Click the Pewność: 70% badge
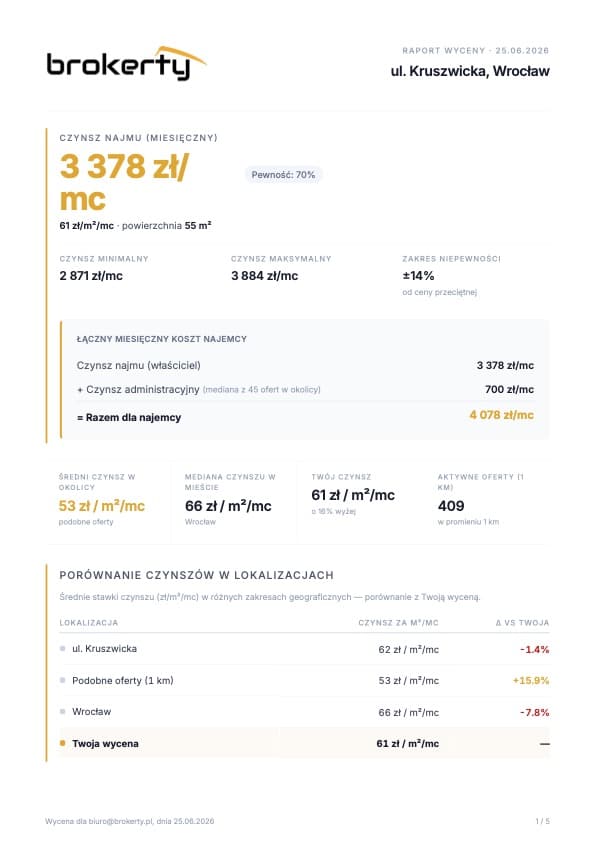Image resolution: width=595 pixels, height=841 pixels. (x=283, y=175)
